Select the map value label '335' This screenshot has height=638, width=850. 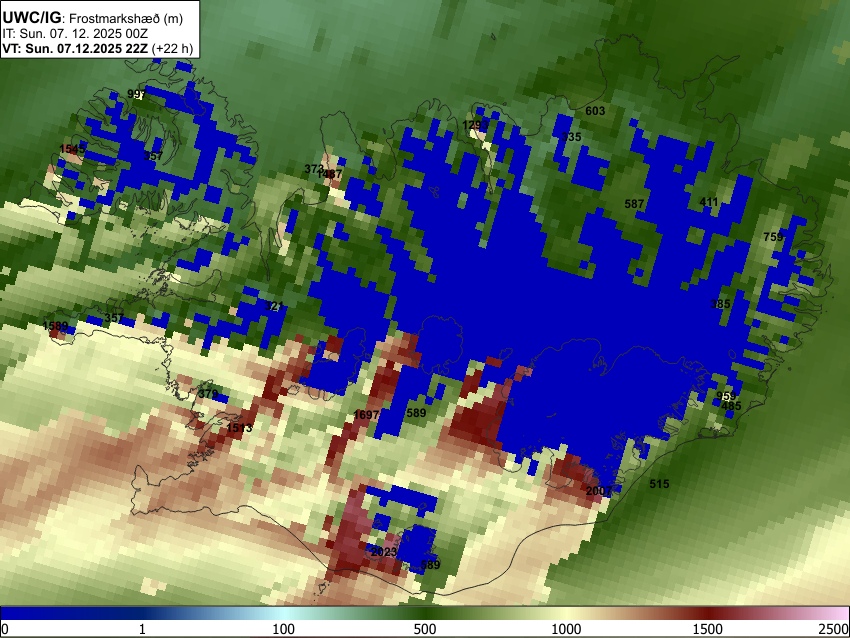[x=571, y=137]
